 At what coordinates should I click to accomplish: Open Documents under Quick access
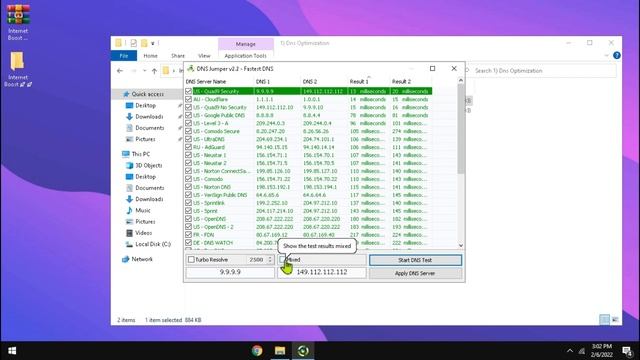click(149, 128)
